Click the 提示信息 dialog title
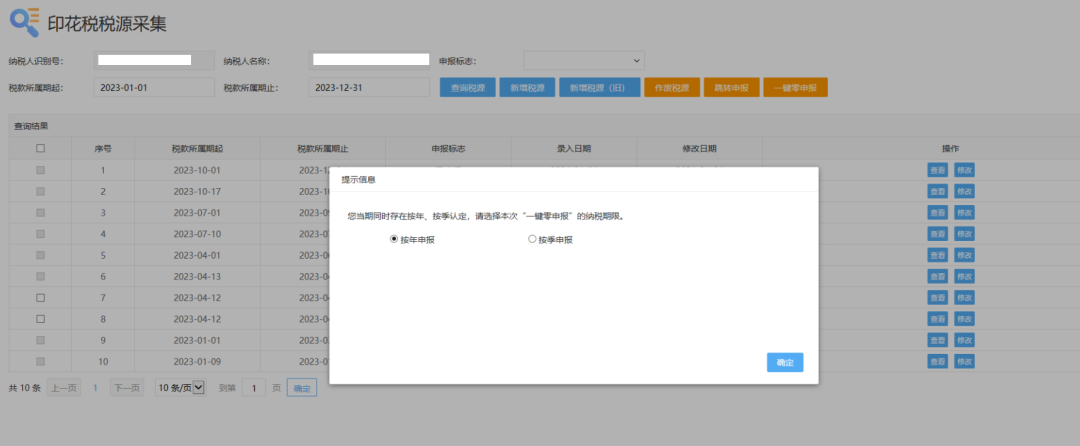Screen dimensions: 1080x446 pyautogui.click(x=359, y=179)
